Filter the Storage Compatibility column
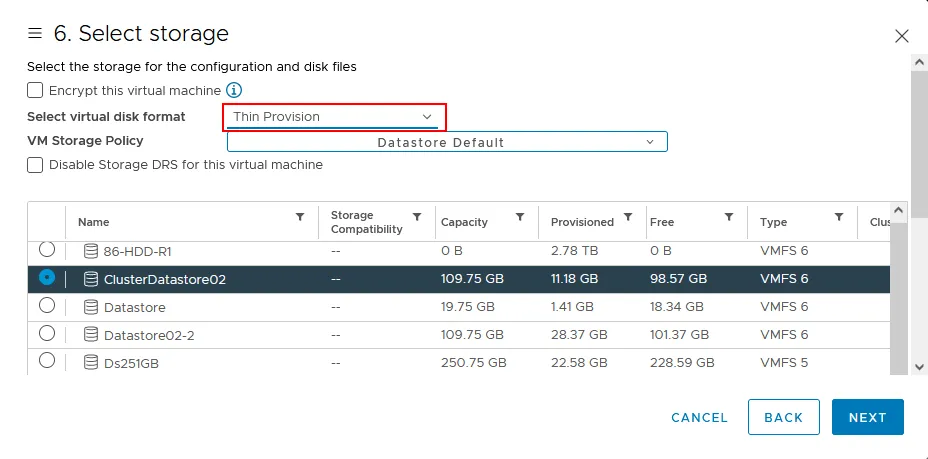This screenshot has height=459, width=928. tap(417, 217)
